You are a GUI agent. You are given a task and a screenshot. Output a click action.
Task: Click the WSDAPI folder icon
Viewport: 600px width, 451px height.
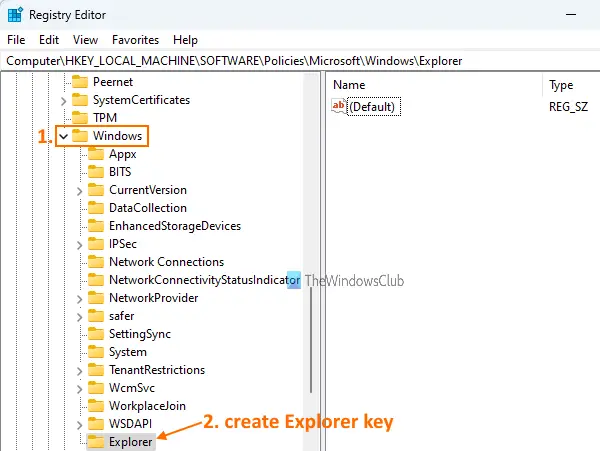tap(96, 423)
